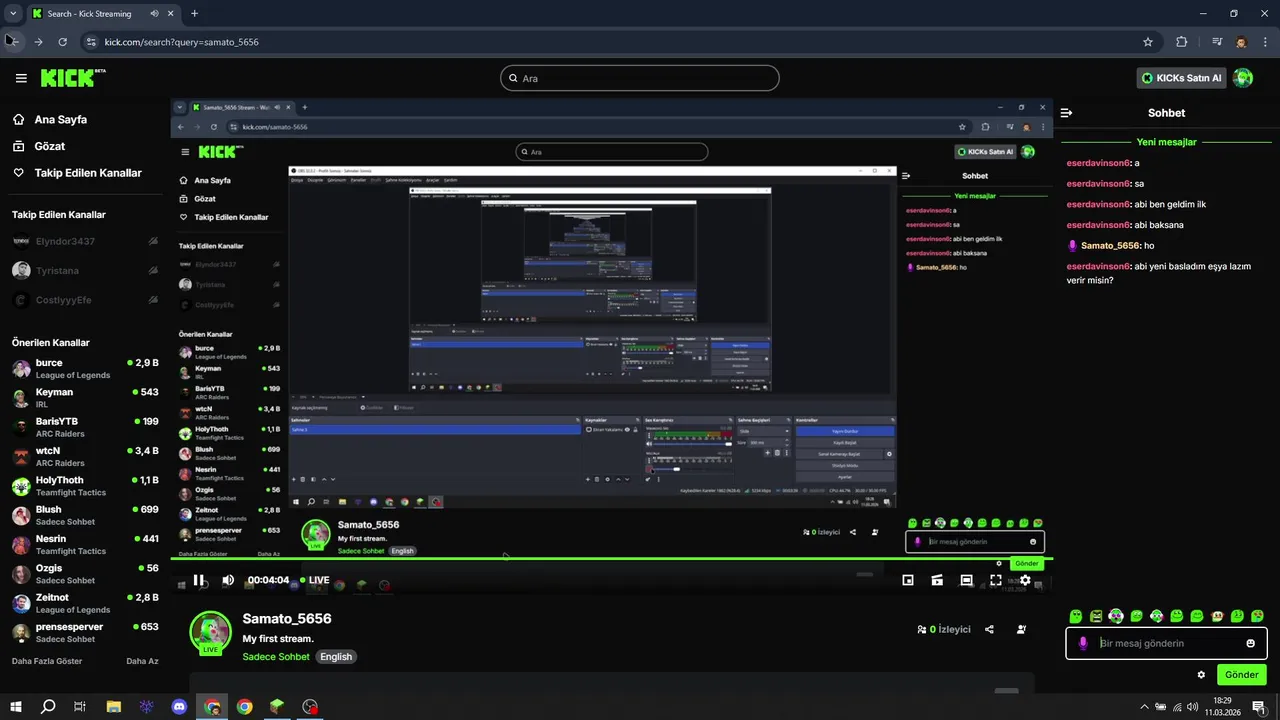The image size is (1280, 720).
Task: Seek on the green video progress bar
Action: pyautogui.click(x=611, y=558)
